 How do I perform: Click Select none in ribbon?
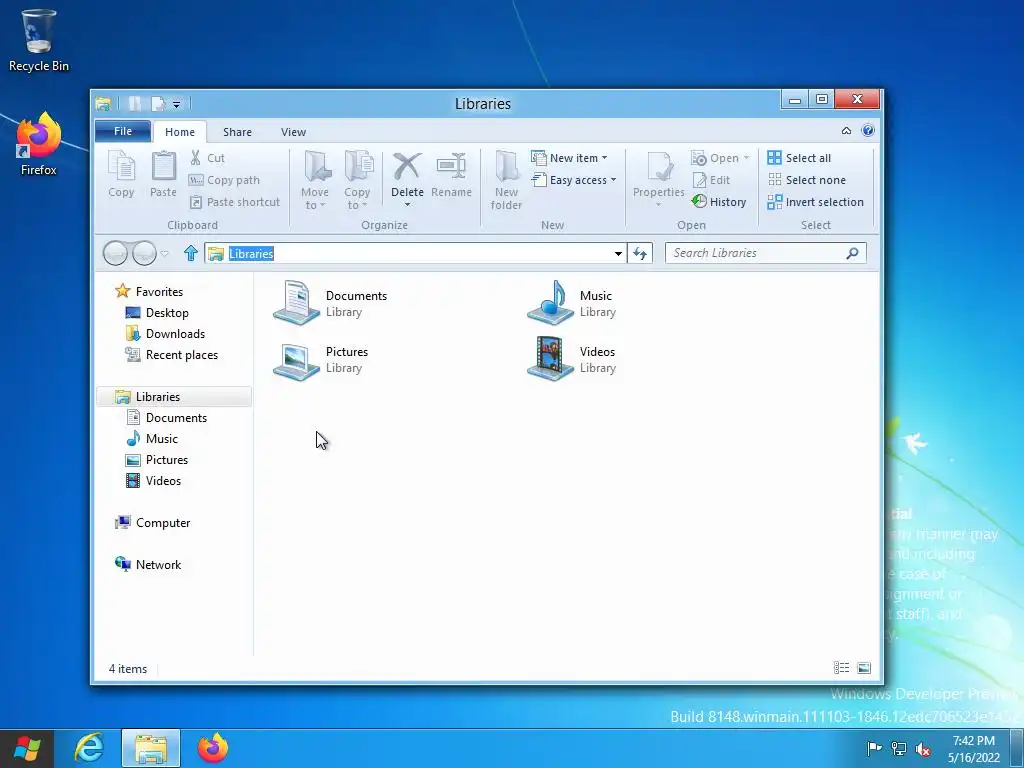pyautogui.click(x=807, y=180)
